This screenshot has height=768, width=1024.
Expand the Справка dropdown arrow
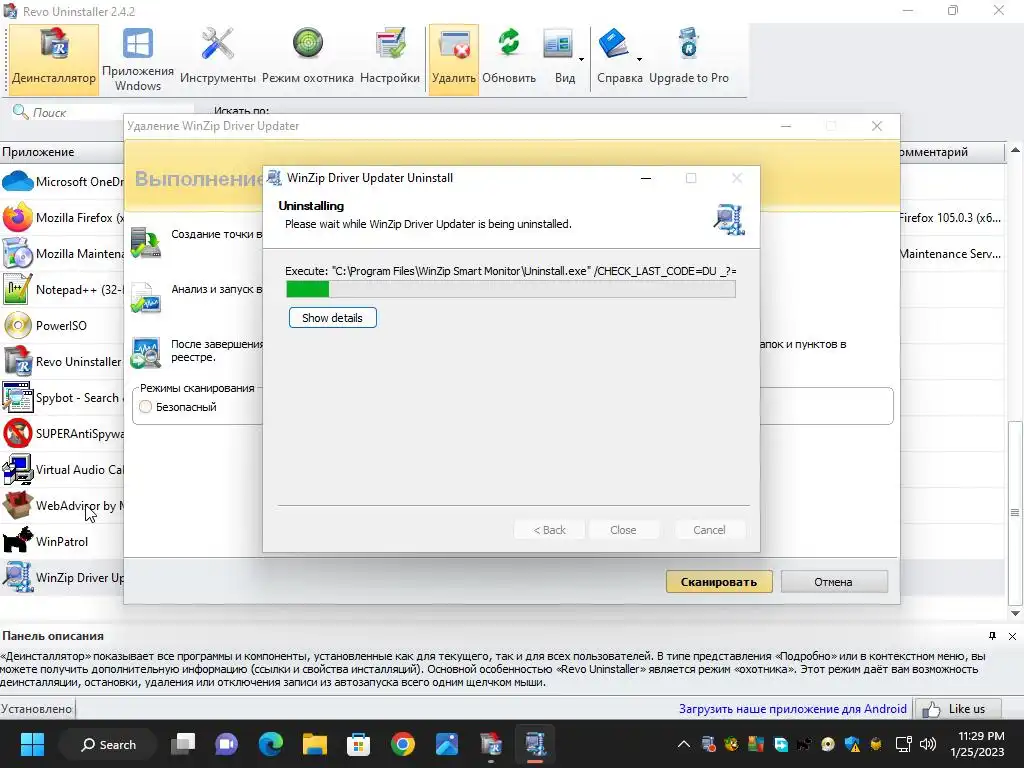pos(639,59)
